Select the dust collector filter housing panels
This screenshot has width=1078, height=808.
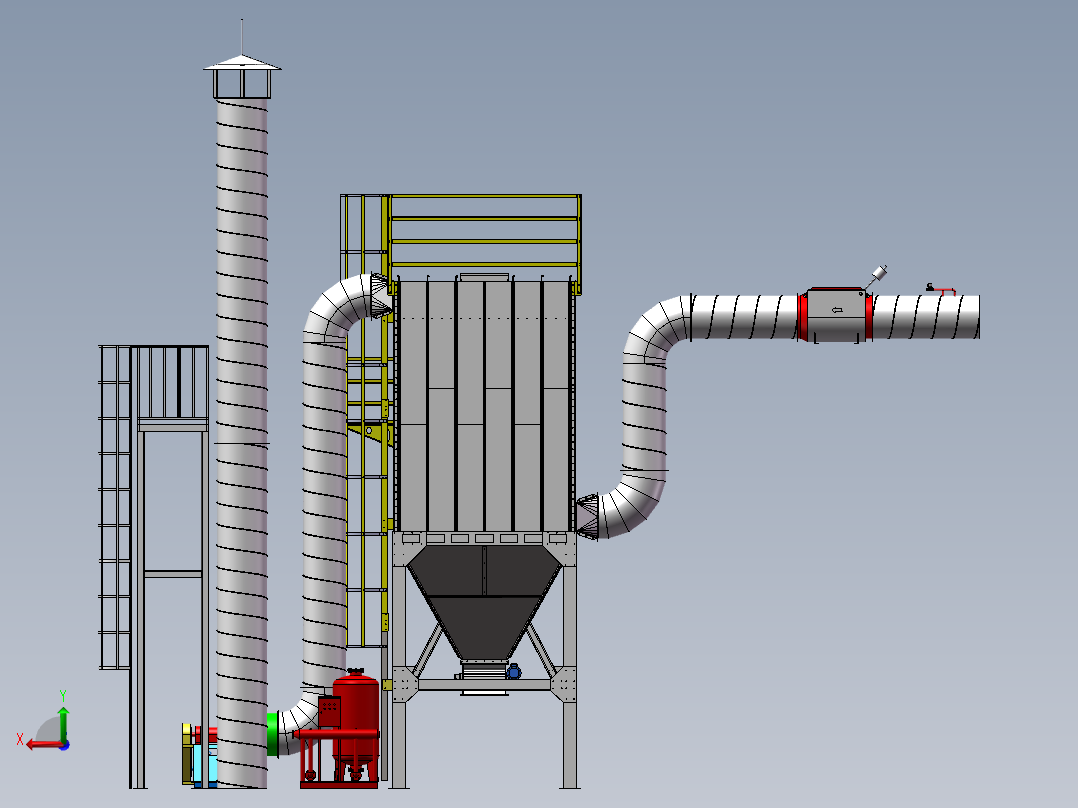[x=485, y=406]
